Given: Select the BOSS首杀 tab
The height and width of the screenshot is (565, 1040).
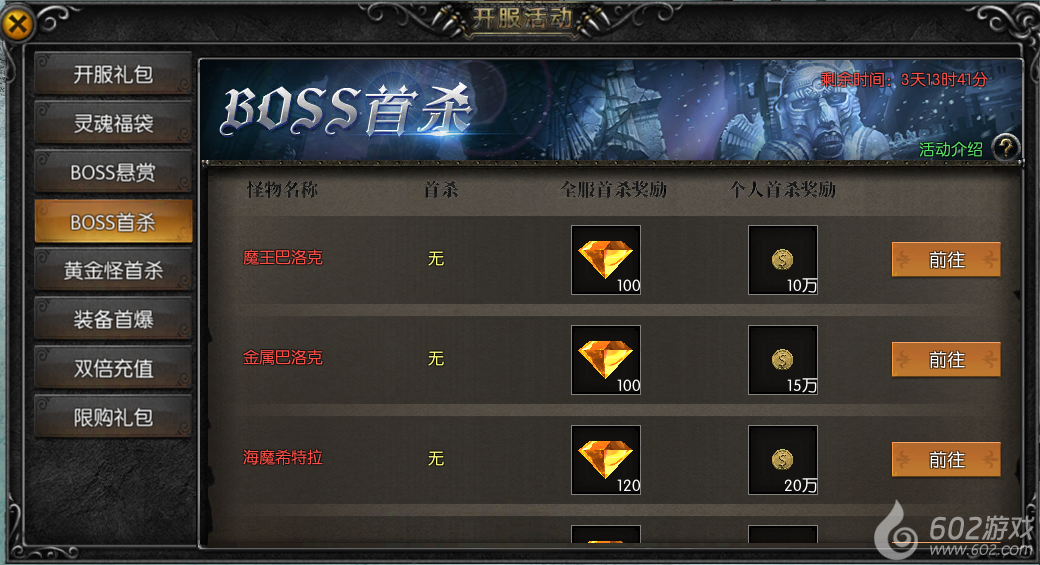Looking at the screenshot, I should 113,221.
